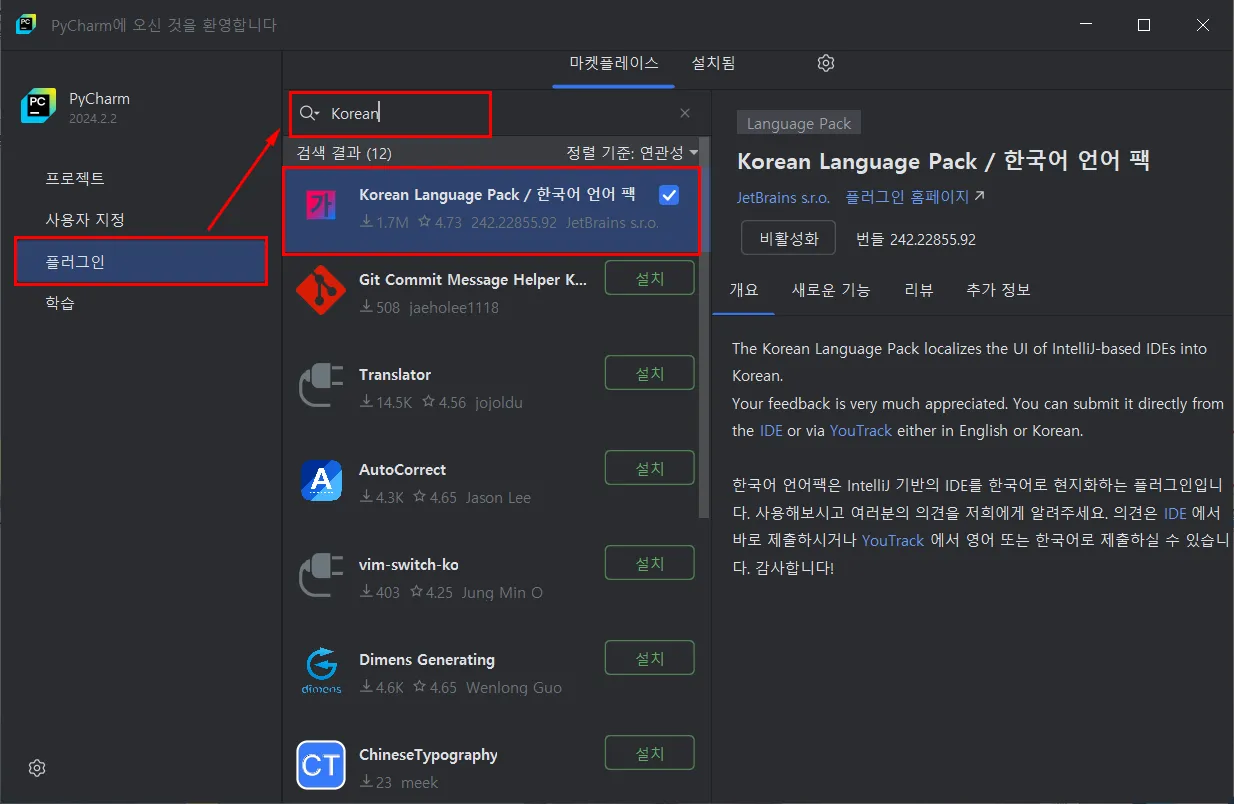
Task: Click the 4.3K downloads icon of AutoCorrect
Action: (366, 497)
